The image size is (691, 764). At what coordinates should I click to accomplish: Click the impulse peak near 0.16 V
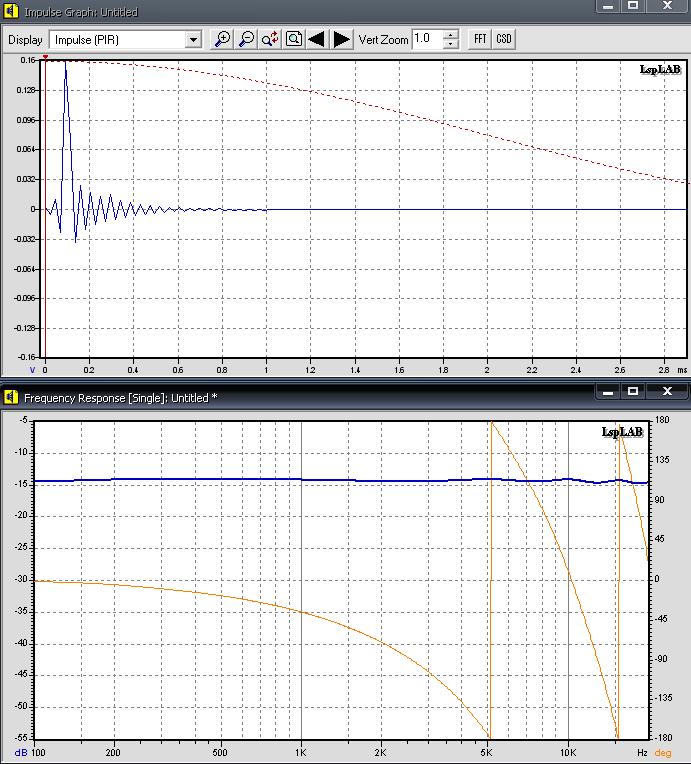pyautogui.click(x=65, y=62)
